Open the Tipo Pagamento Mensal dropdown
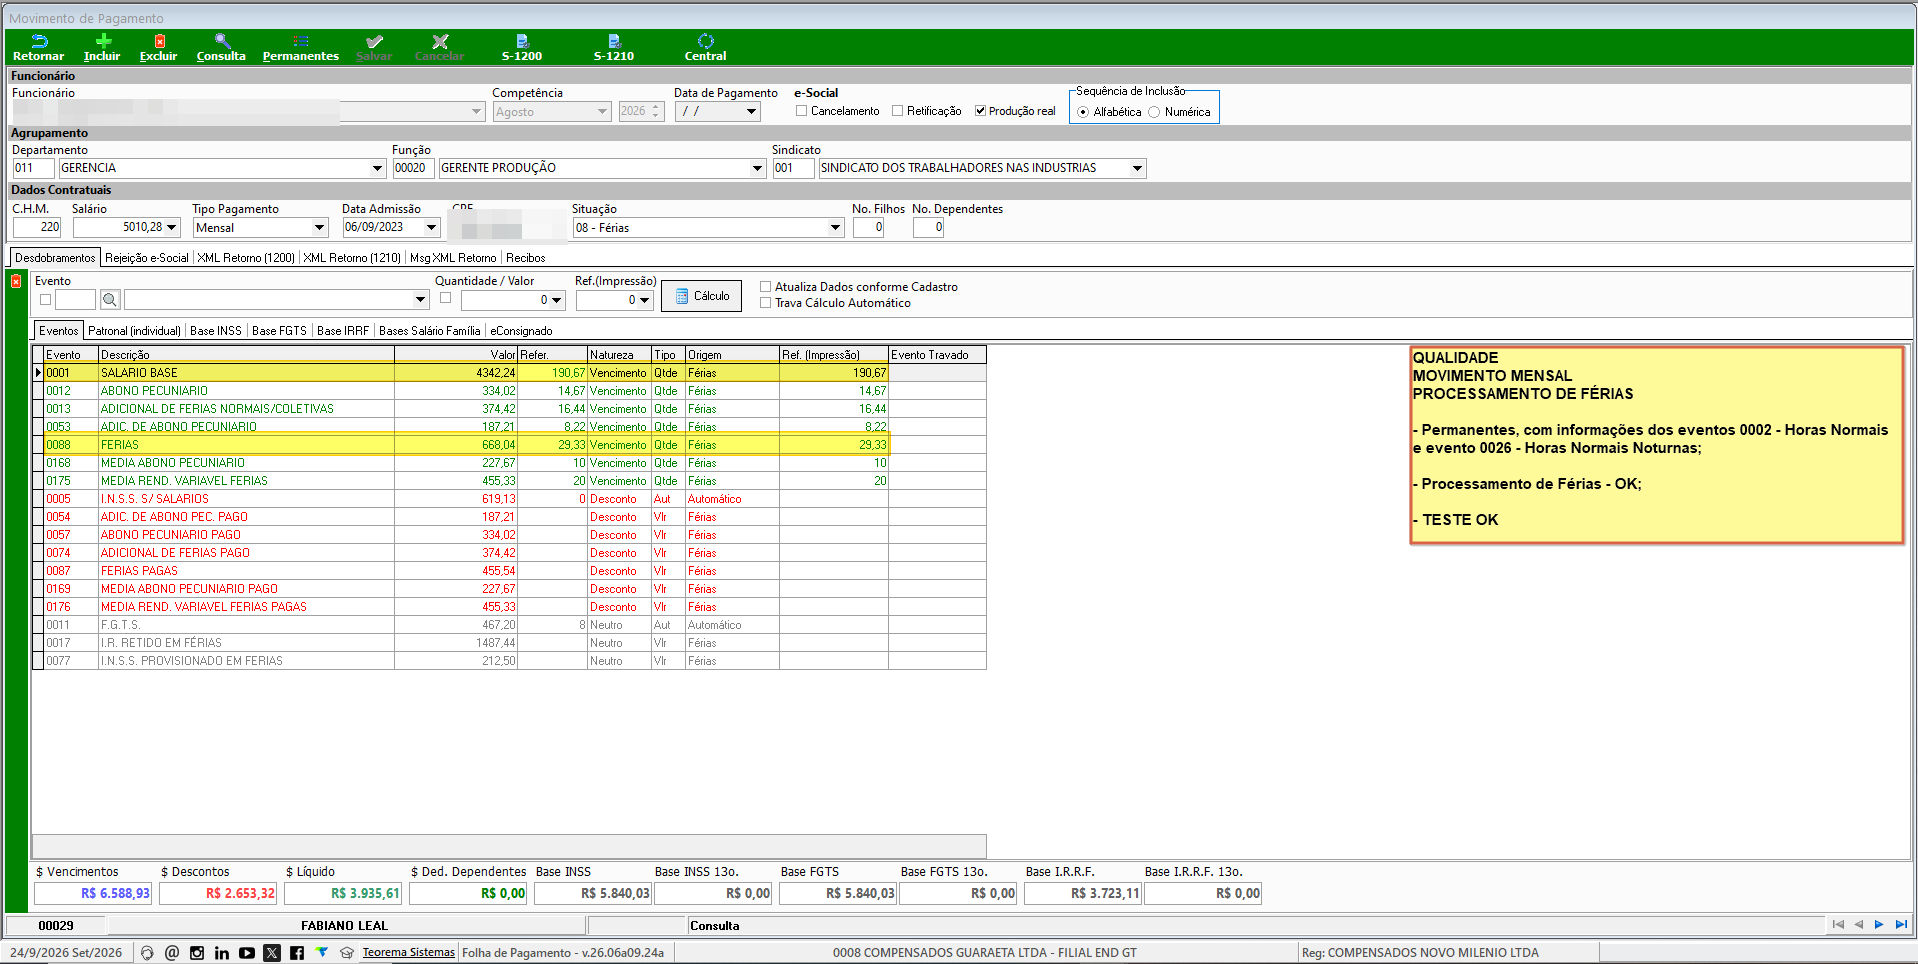The height and width of the screenshot is (964, 1918). click(319, 228)
